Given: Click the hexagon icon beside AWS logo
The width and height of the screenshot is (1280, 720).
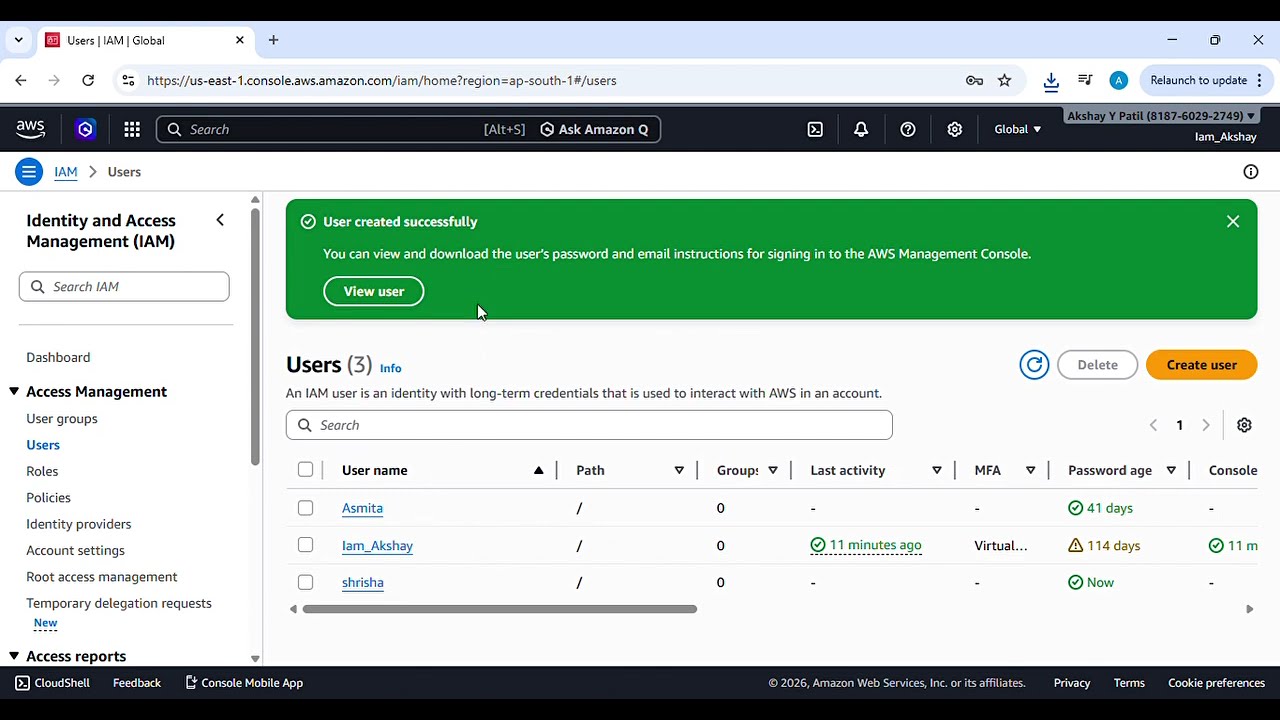Looking at the screenshot, I should 85,129.
